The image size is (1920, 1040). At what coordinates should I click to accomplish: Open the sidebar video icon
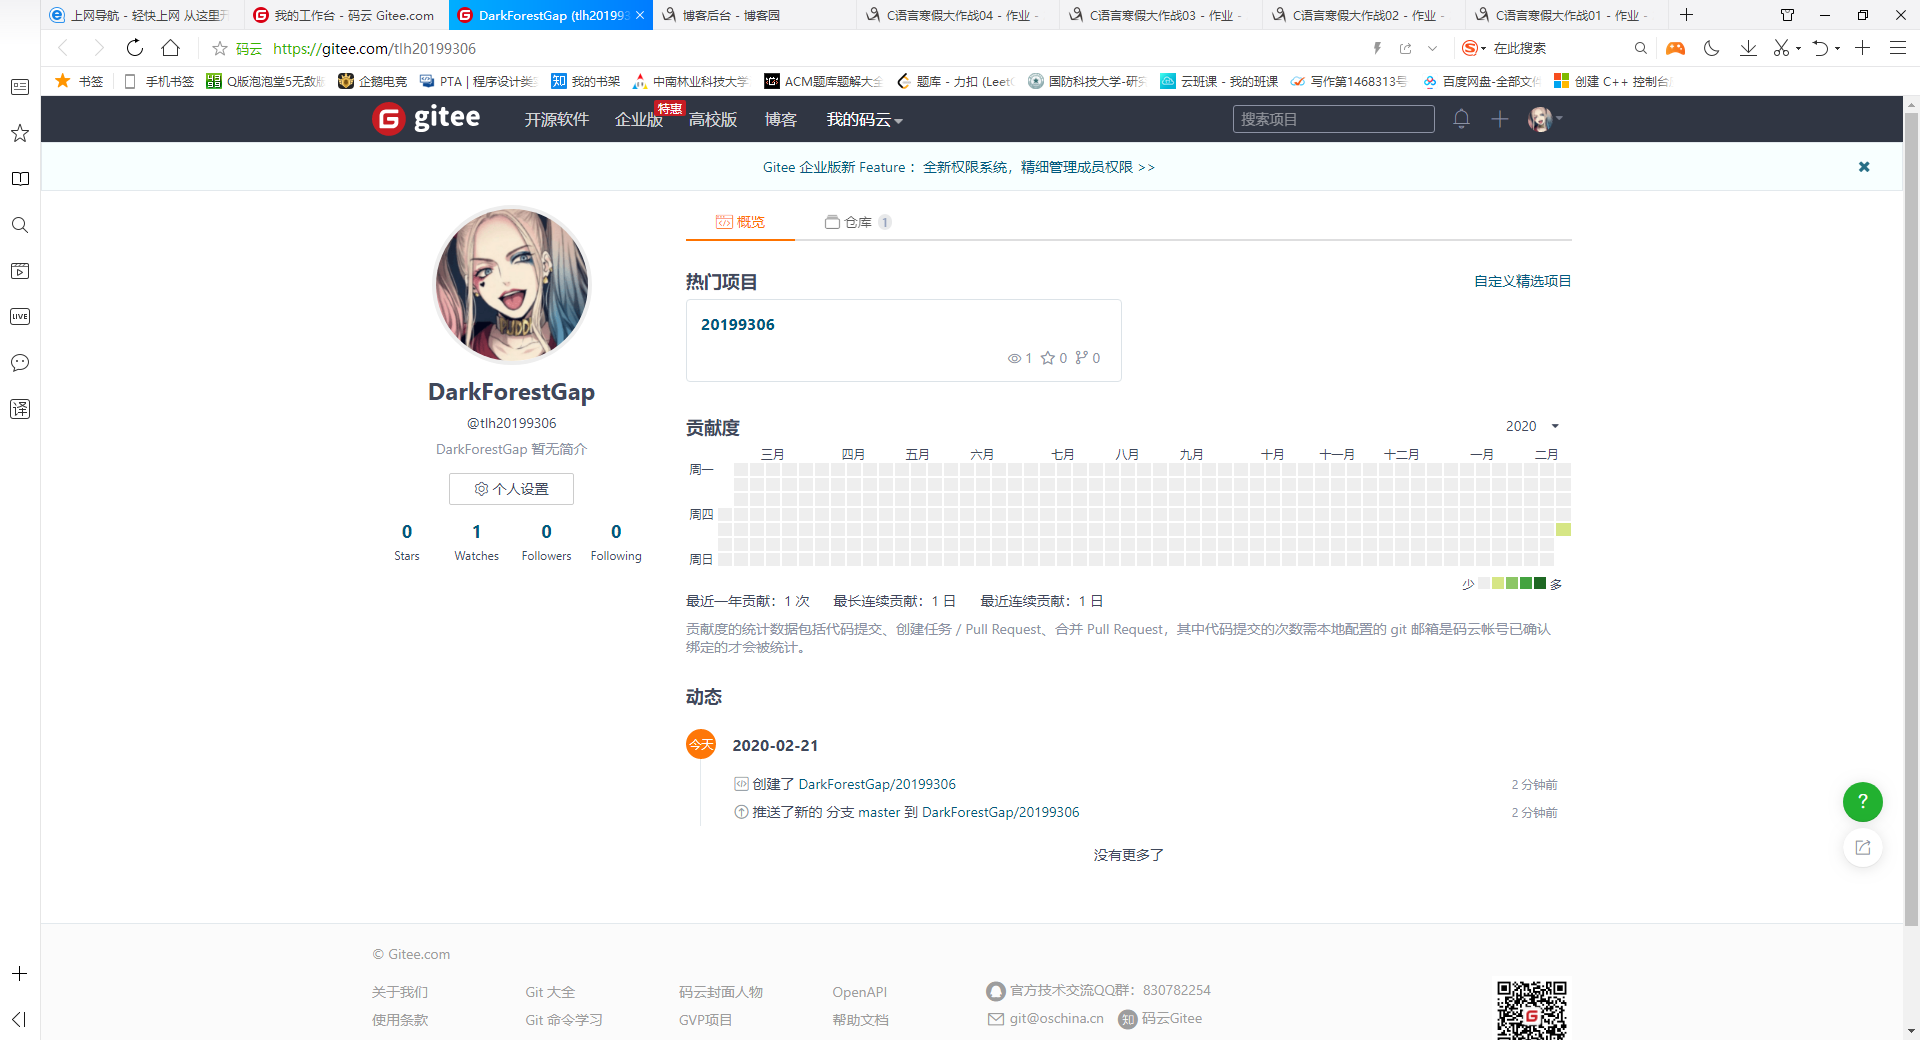(x=20, y=271)
